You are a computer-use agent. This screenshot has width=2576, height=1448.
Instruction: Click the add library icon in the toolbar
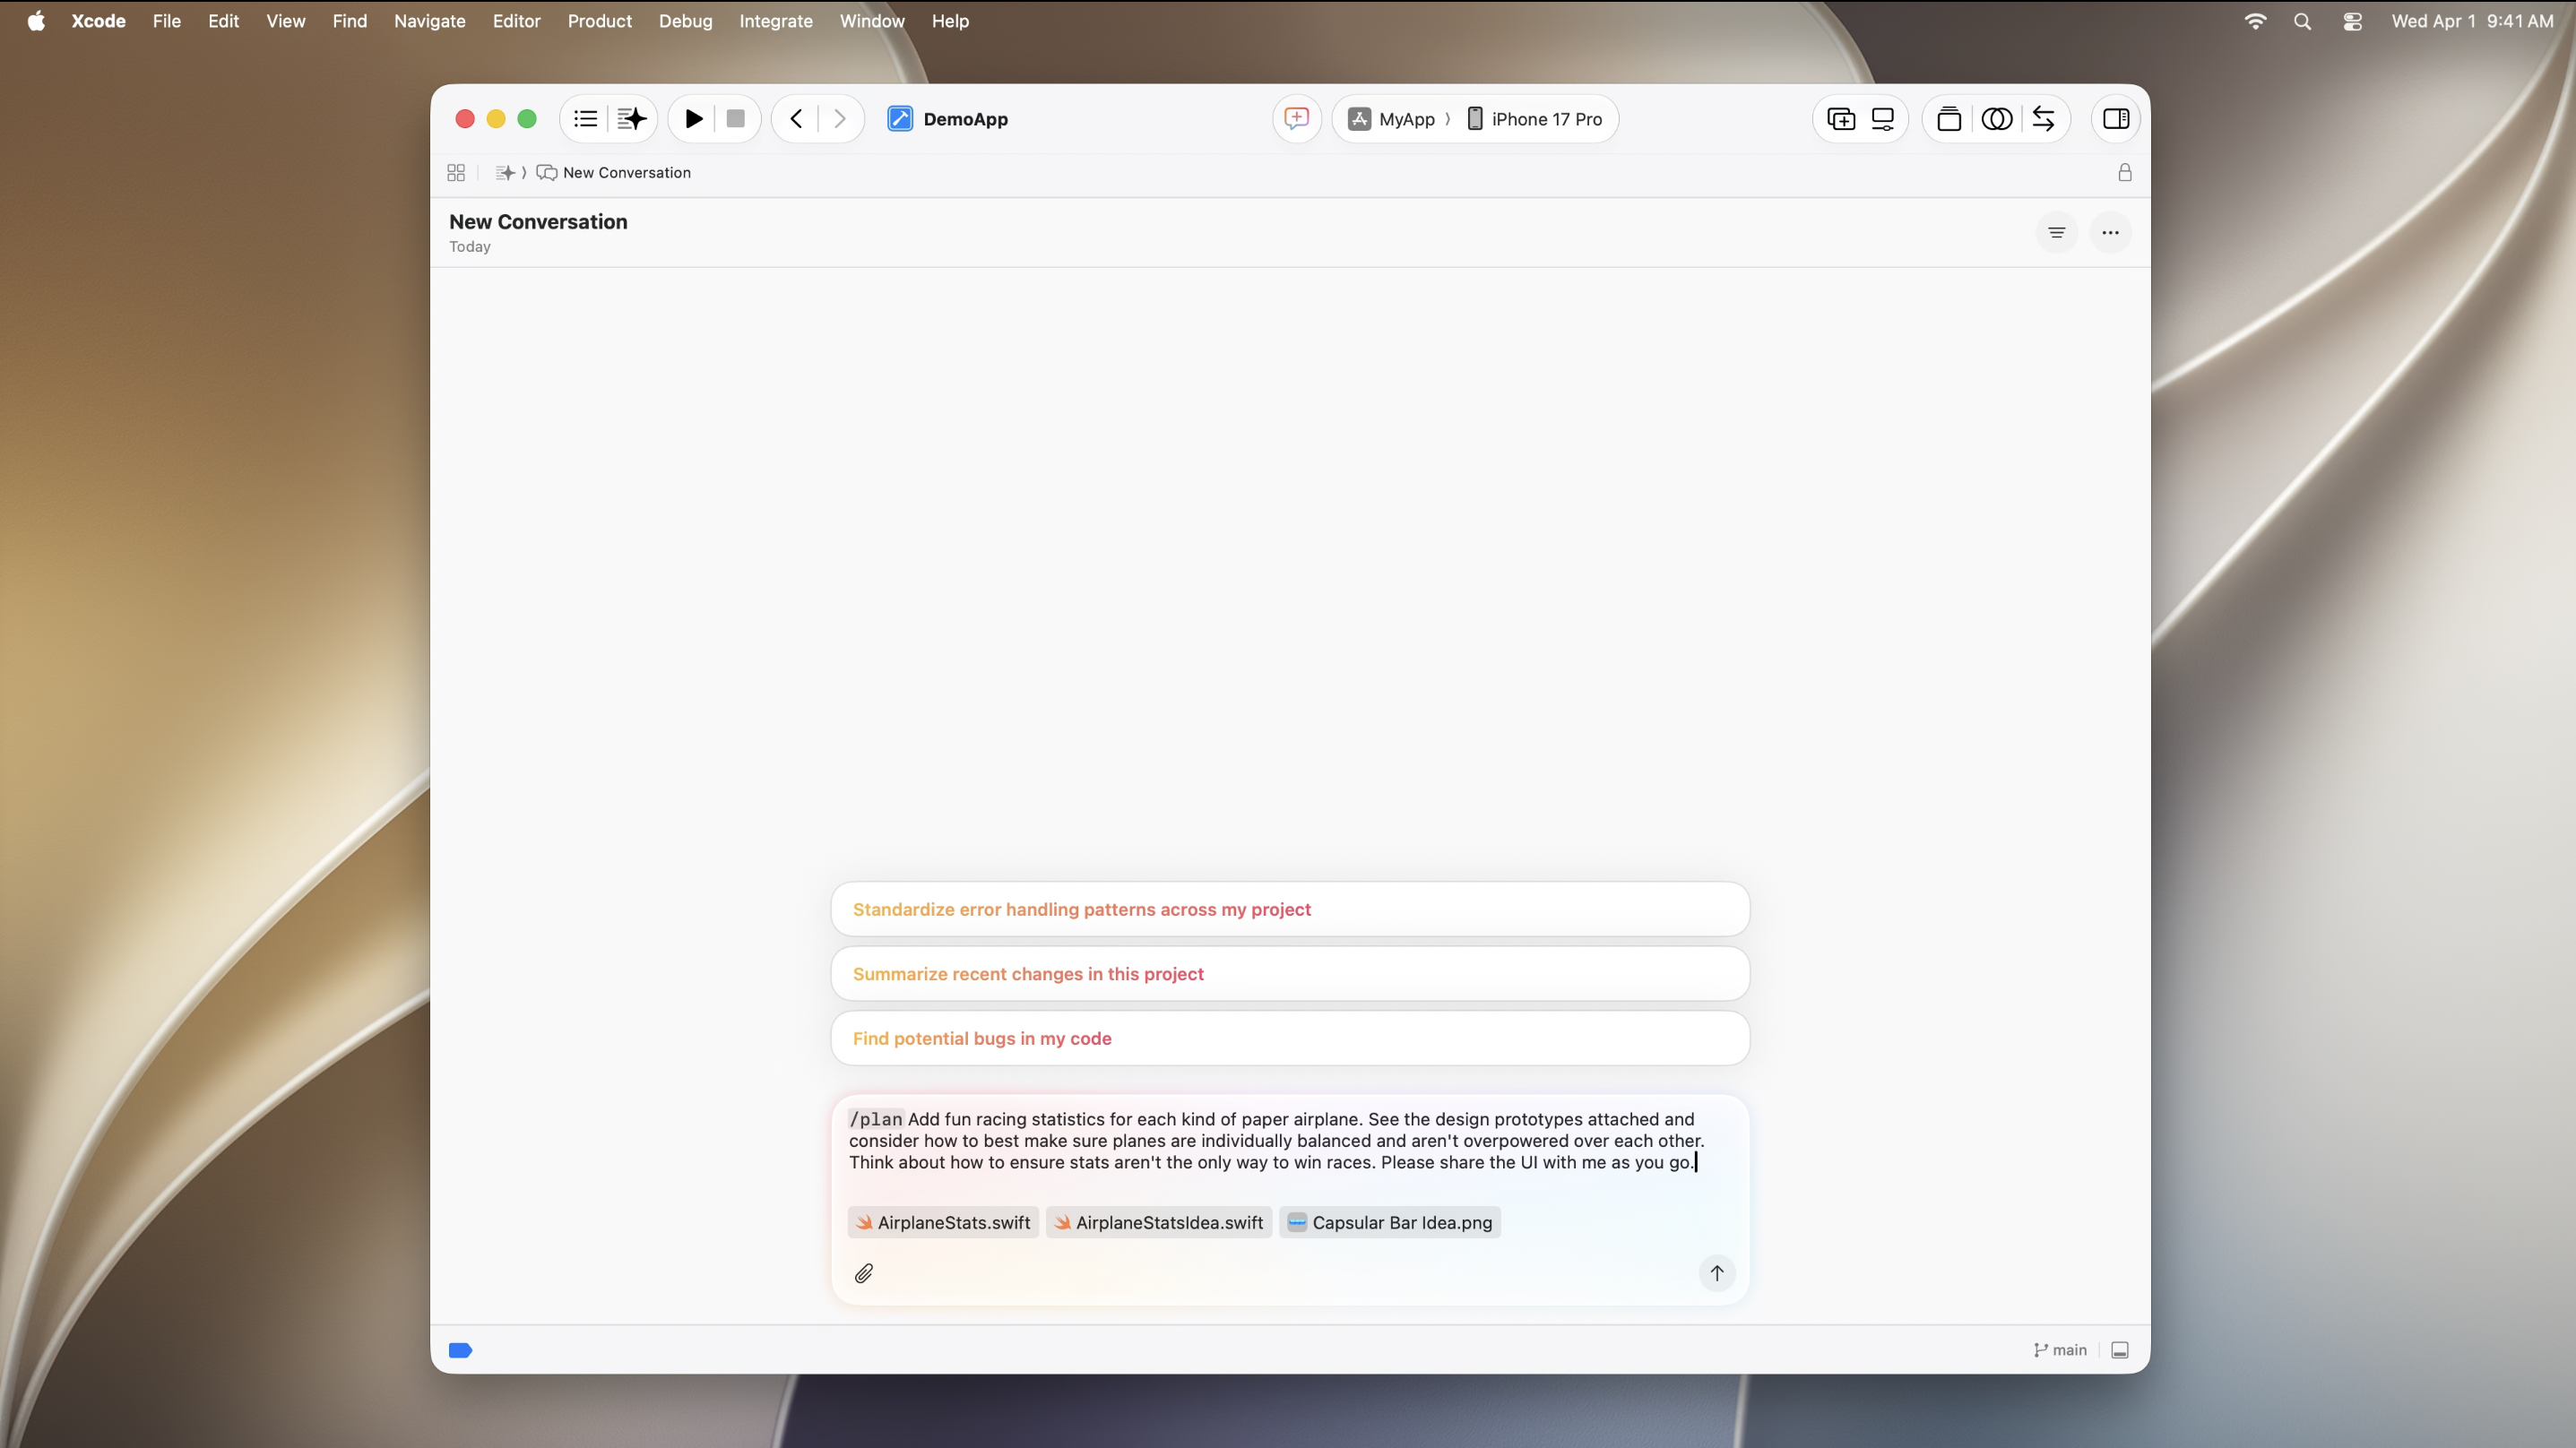pos(1841,119)
